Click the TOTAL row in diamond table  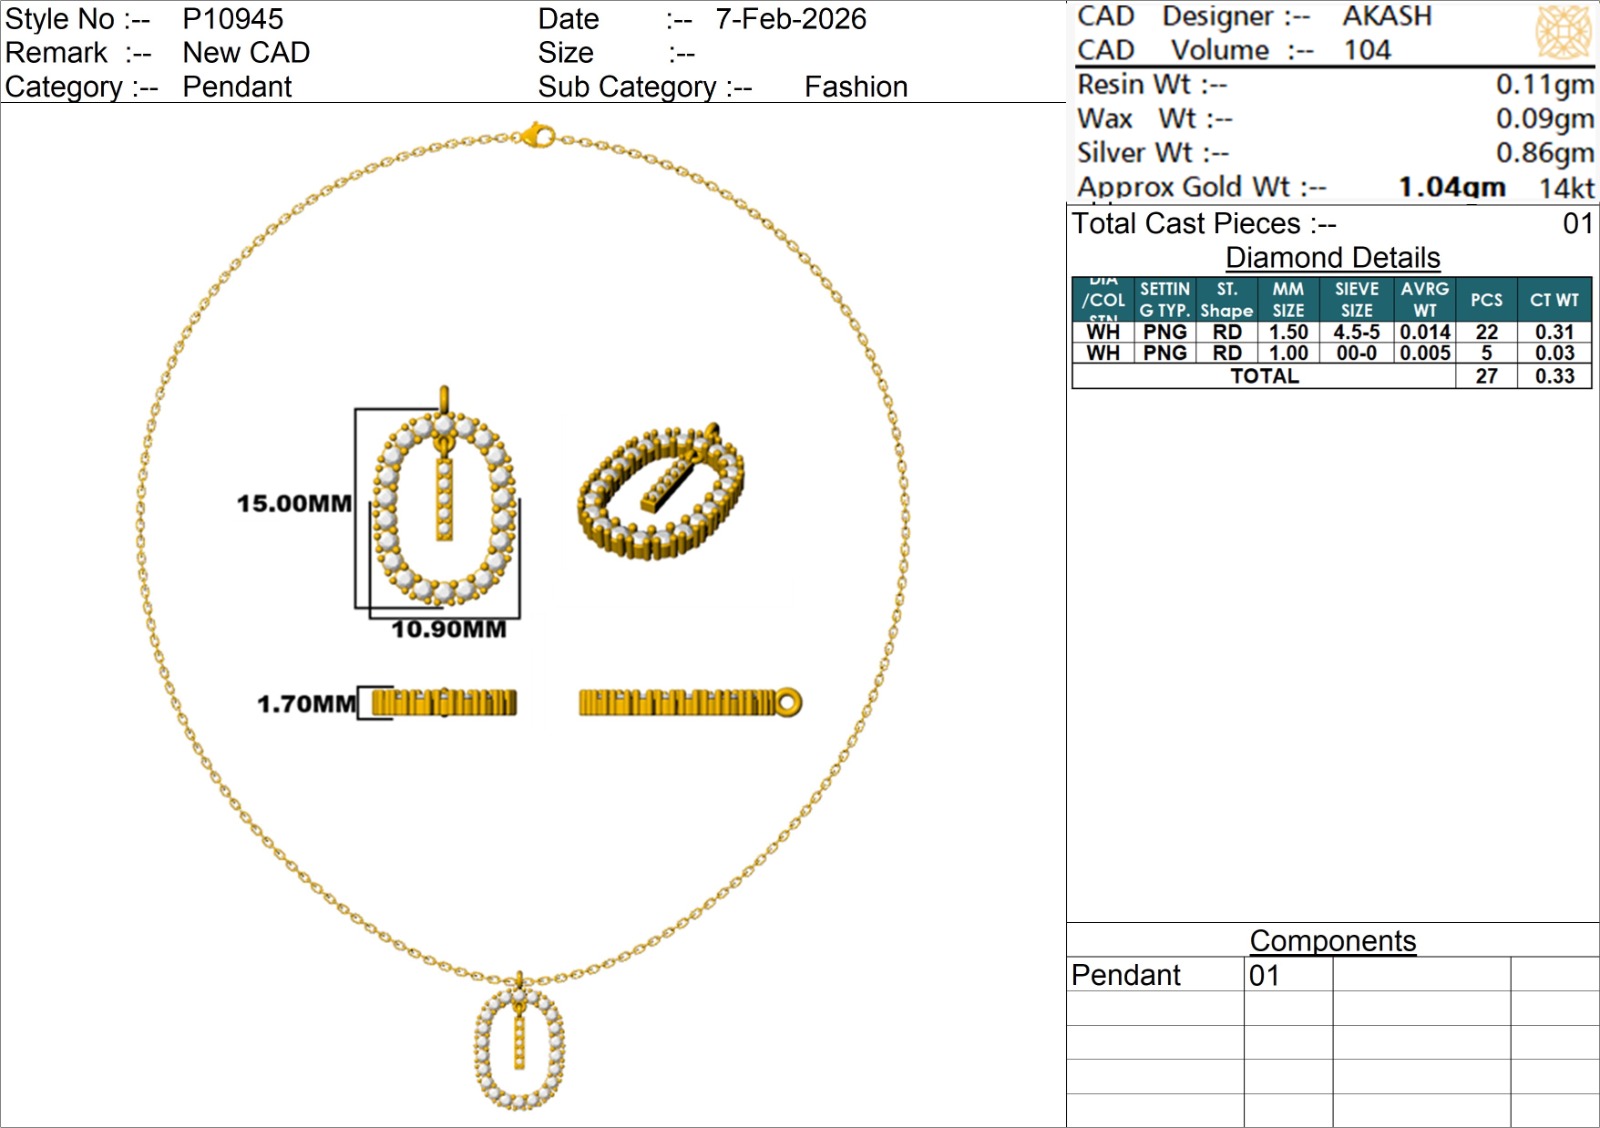(1264, 376)
